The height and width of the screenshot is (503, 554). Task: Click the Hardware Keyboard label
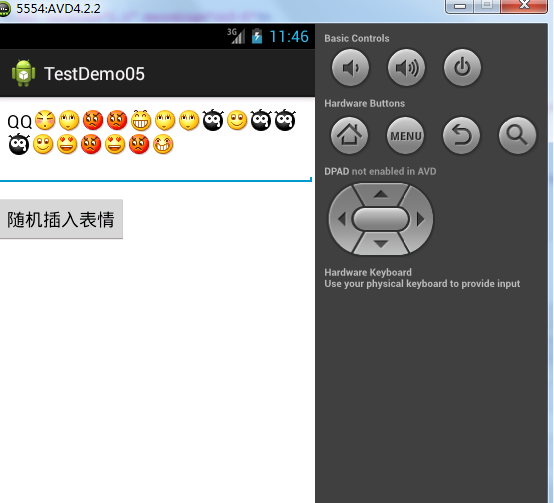pos(368,272)
